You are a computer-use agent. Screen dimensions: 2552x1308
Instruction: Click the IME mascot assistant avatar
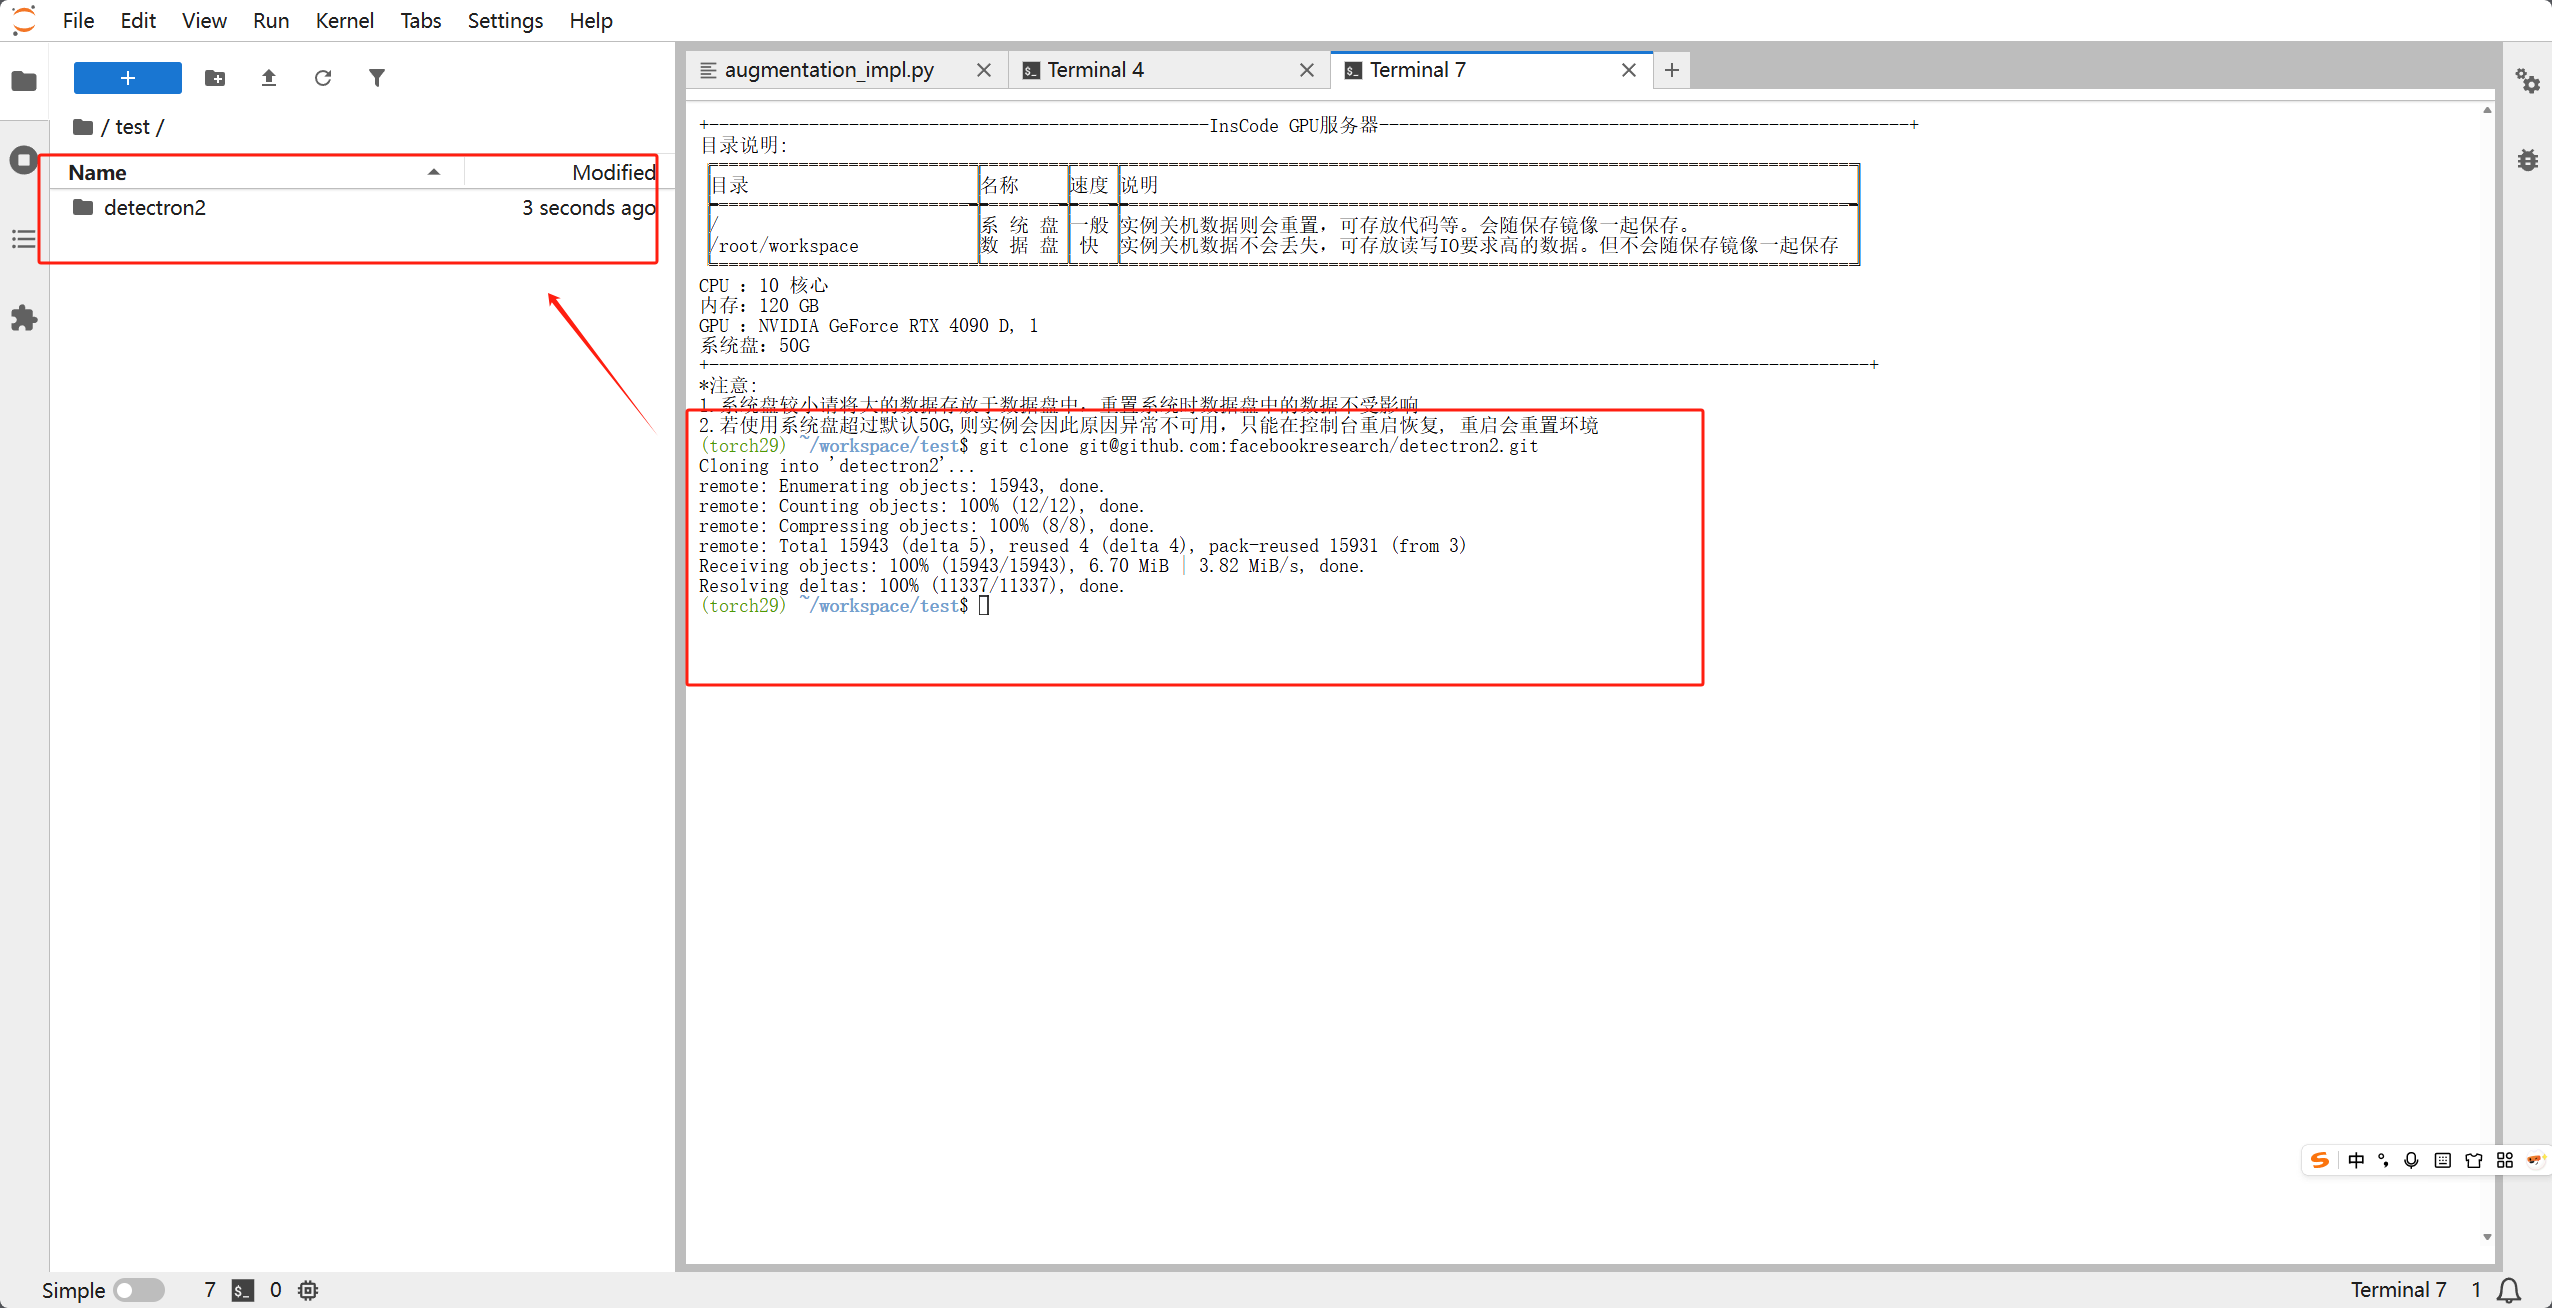[2535, 1160]
